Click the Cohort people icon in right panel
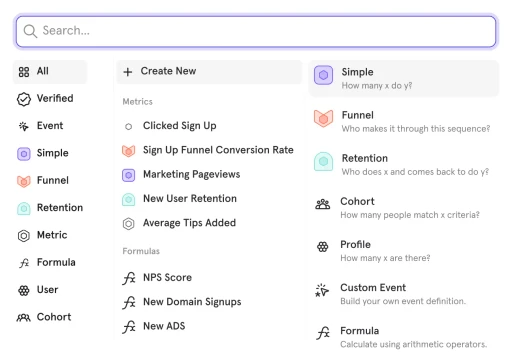512x363 pixels. (323, 204)
